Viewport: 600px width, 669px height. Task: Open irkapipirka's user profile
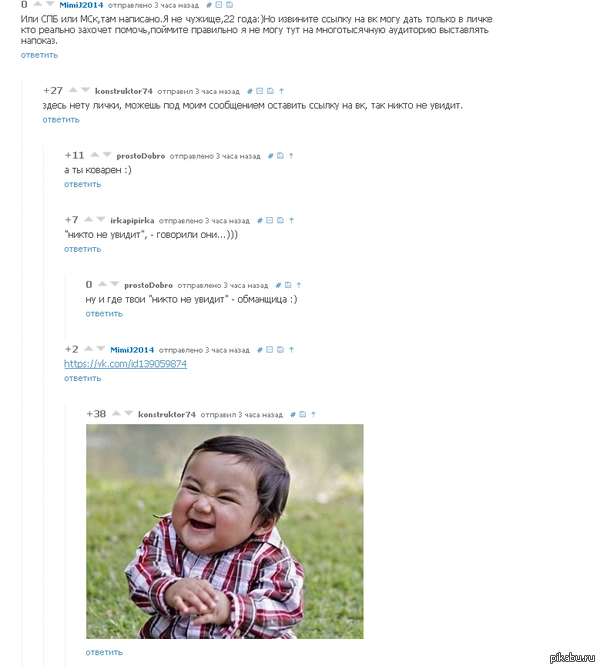(x=132, y=220)
